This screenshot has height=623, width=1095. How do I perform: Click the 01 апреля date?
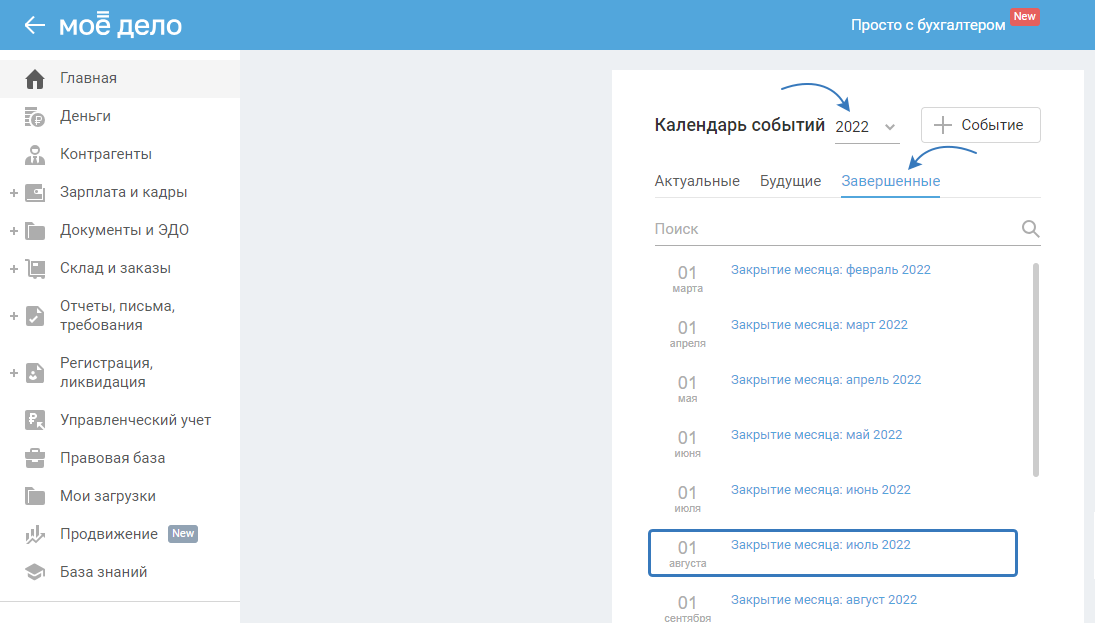[x=687, y=333]
